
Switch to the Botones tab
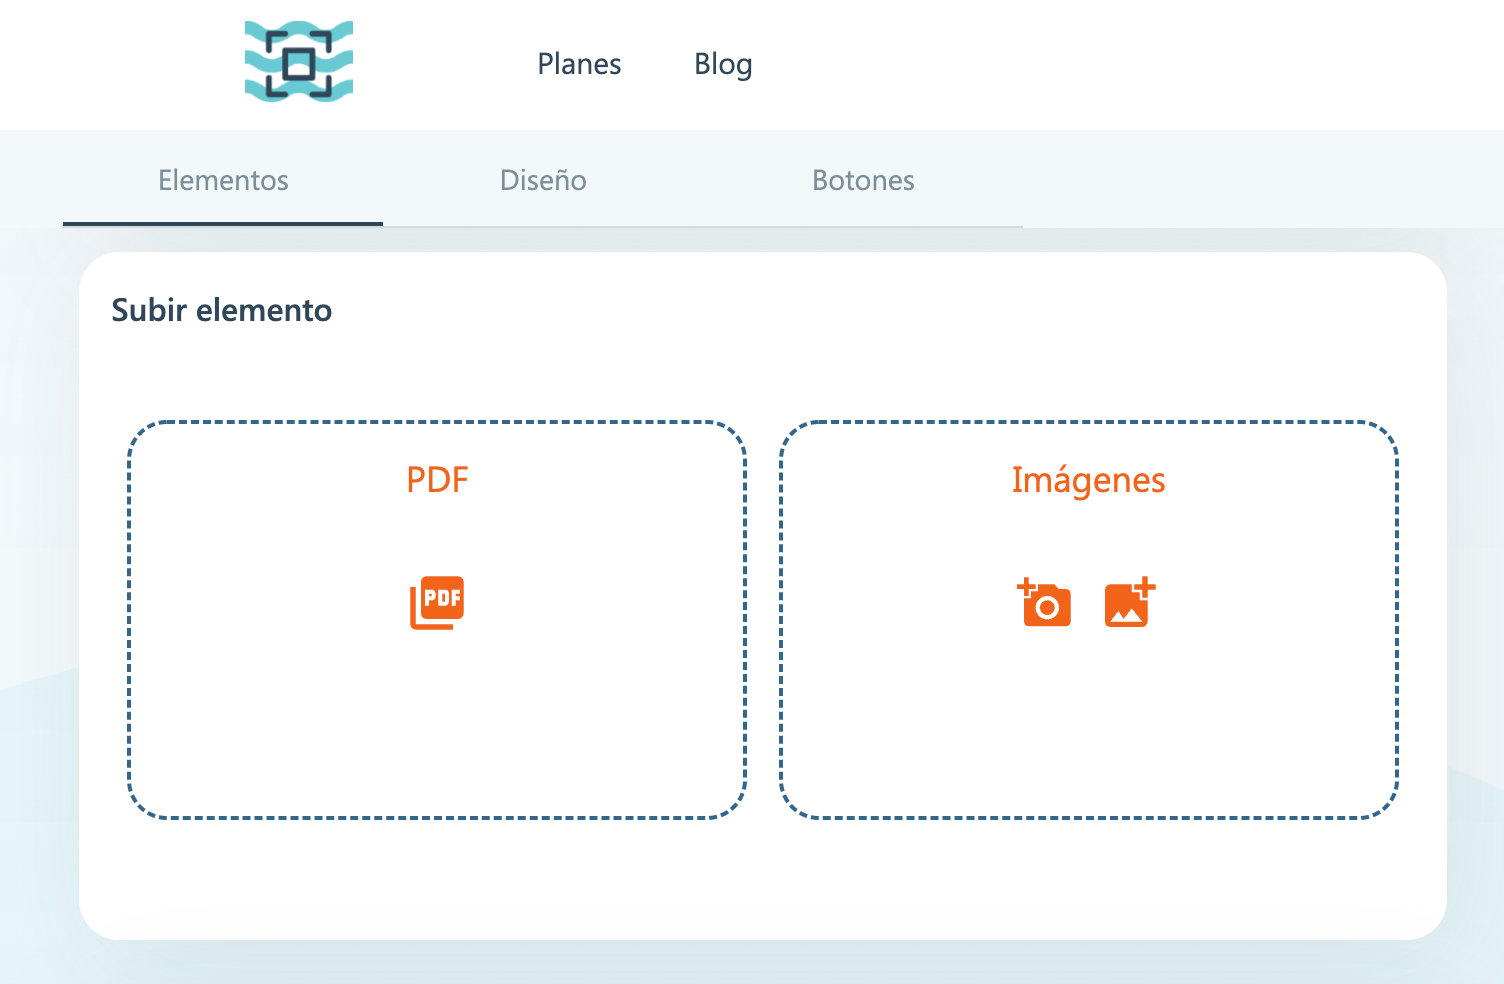[x=863, y=180]
